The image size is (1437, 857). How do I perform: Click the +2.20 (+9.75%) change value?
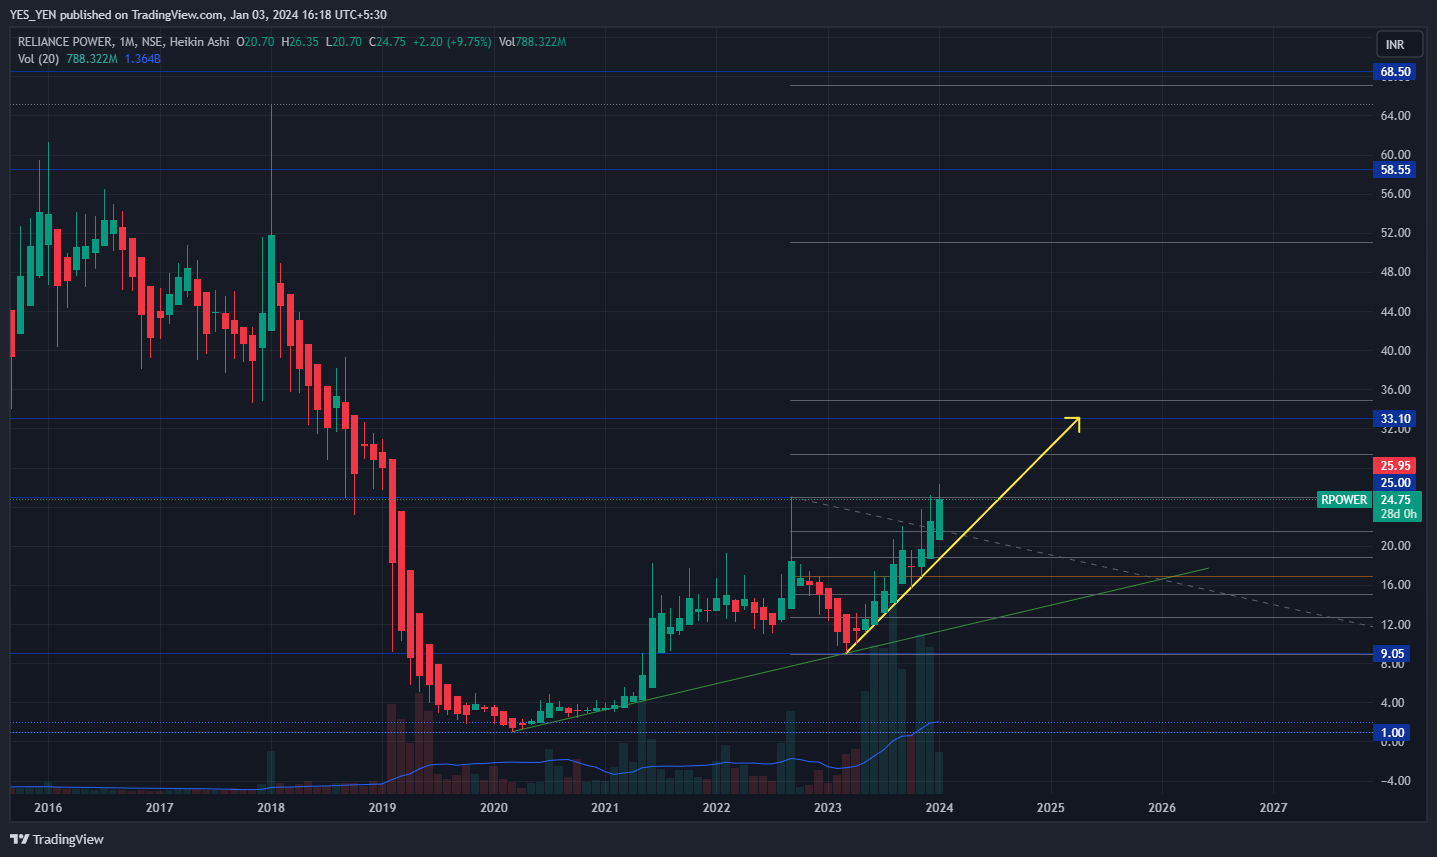452,42
